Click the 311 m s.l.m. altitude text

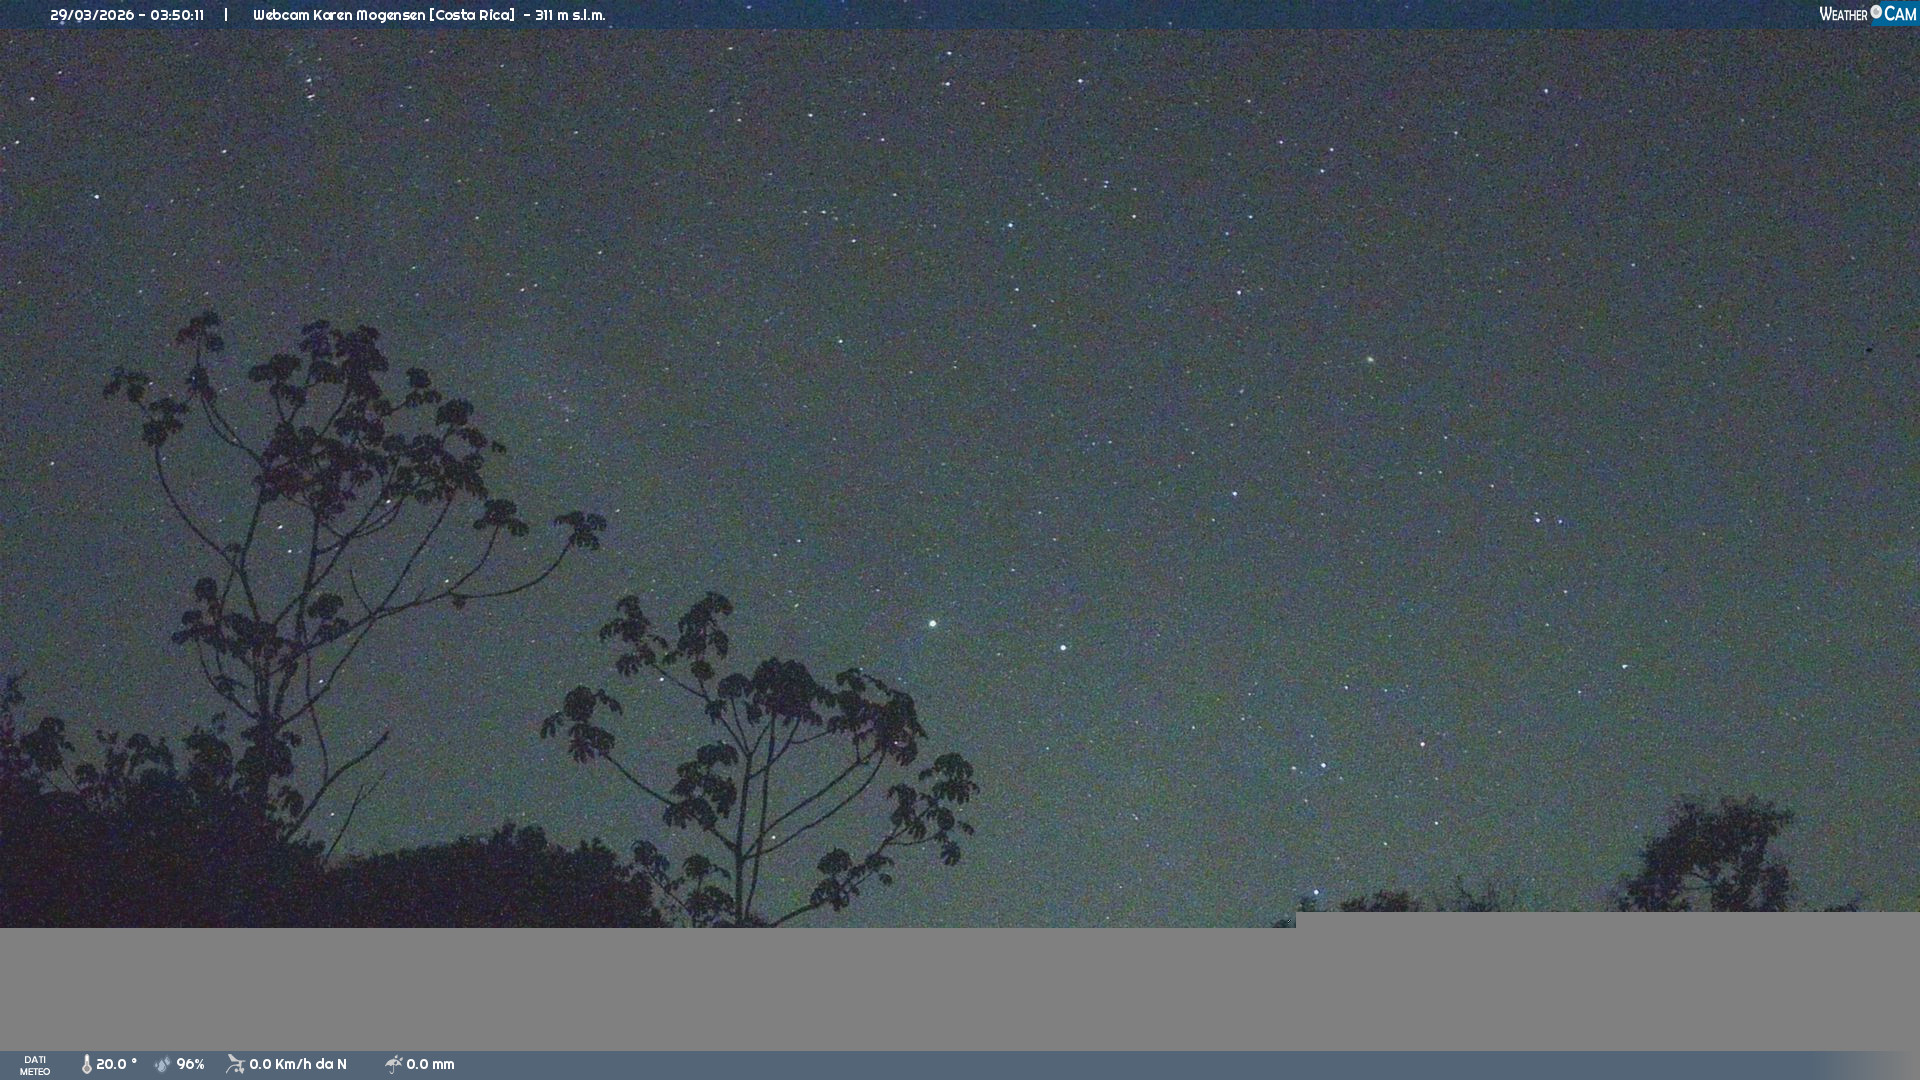click(570, 15)
